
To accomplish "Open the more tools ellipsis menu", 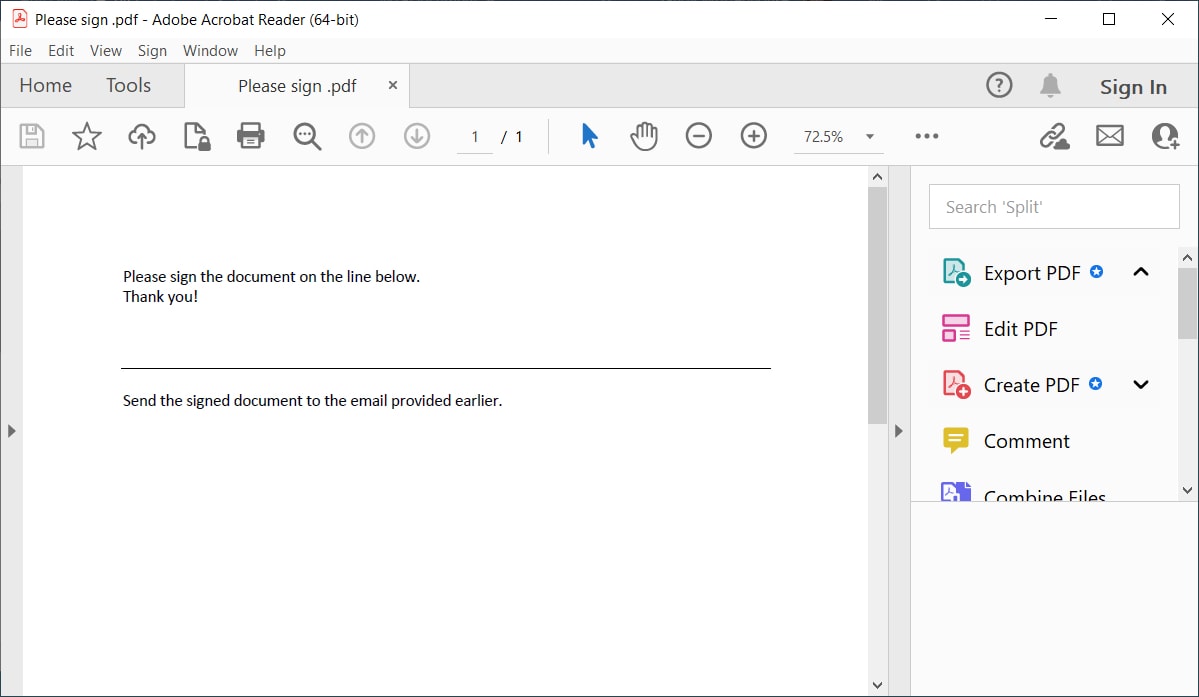I will pyautogui.click(x=926, y=136).
